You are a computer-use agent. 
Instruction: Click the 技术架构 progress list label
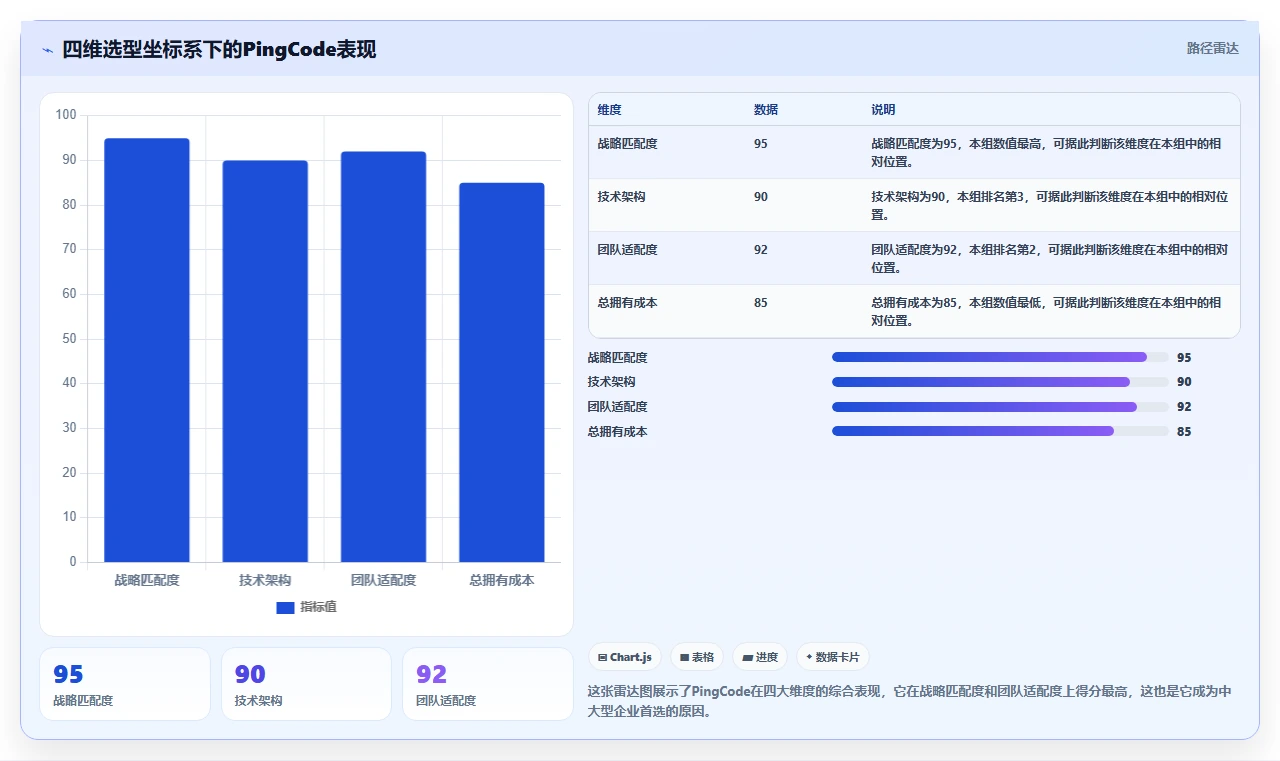[x=612, y=382]
